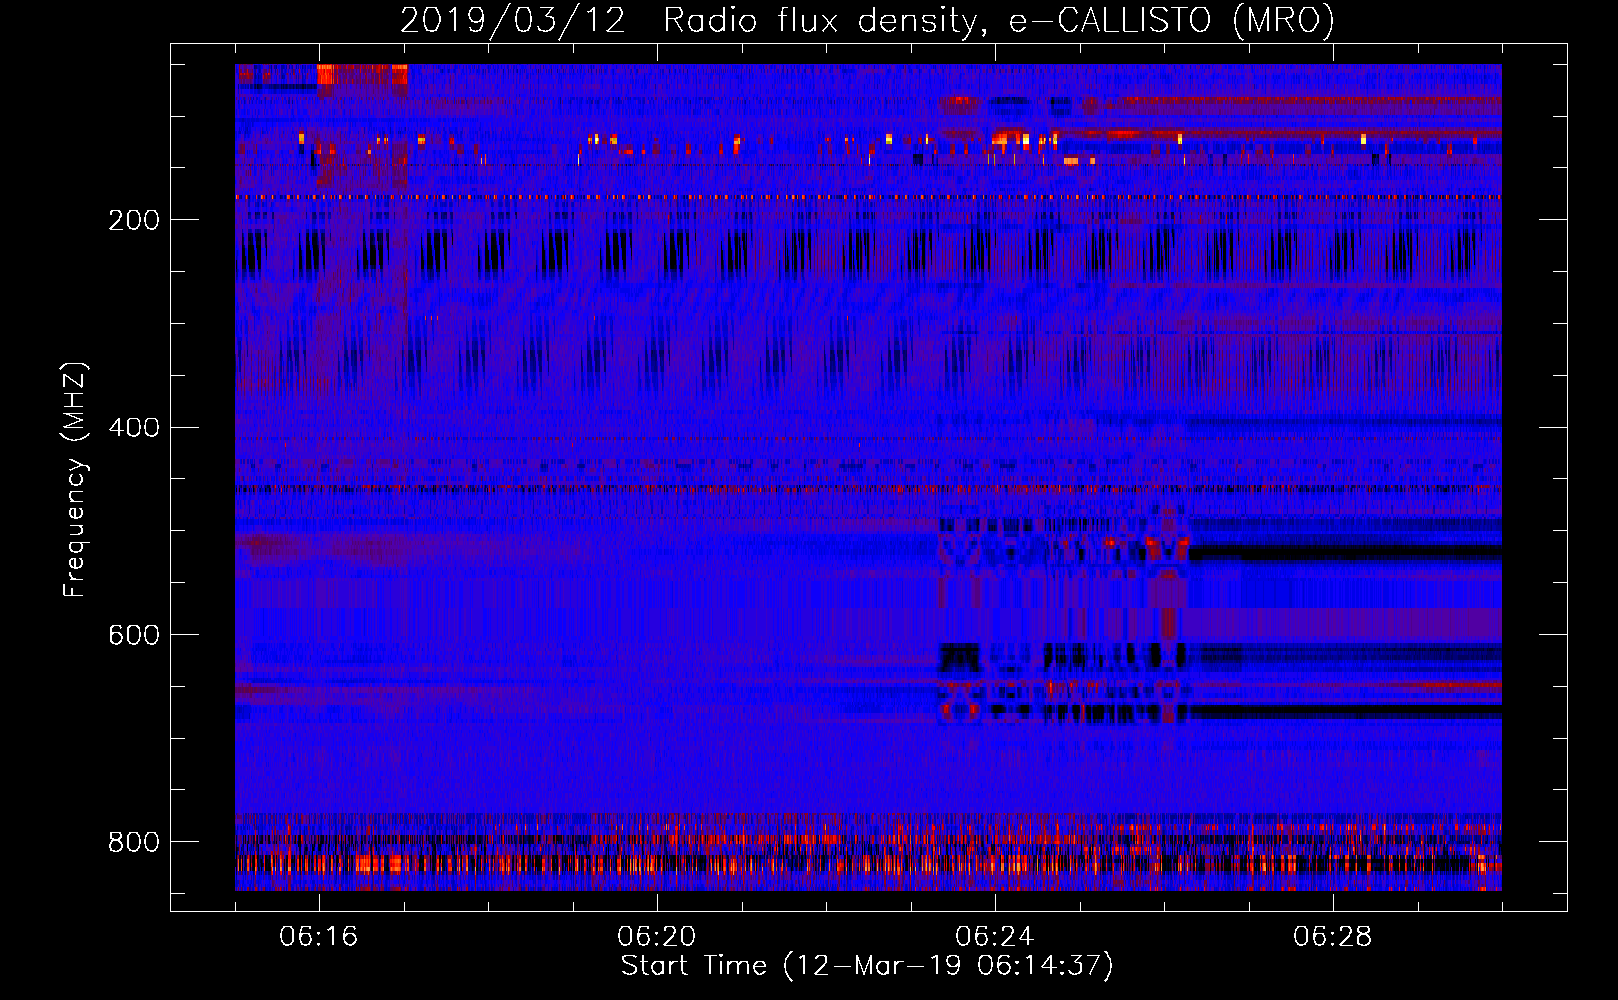The width and height of the screenshot is (1618, 1000).
Task: Click the plot title "2019/03/12 Radio flux density, e-CALLISTO (MRO)"
Action: tap(867, 20)
